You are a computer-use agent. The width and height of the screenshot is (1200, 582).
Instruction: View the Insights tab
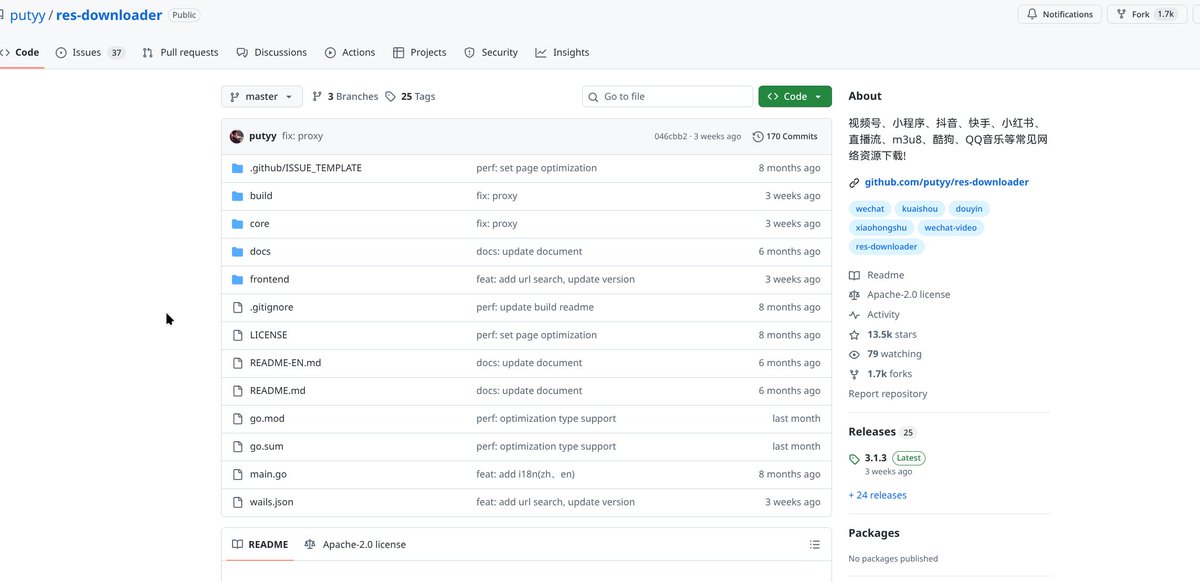tap(562, 52)
